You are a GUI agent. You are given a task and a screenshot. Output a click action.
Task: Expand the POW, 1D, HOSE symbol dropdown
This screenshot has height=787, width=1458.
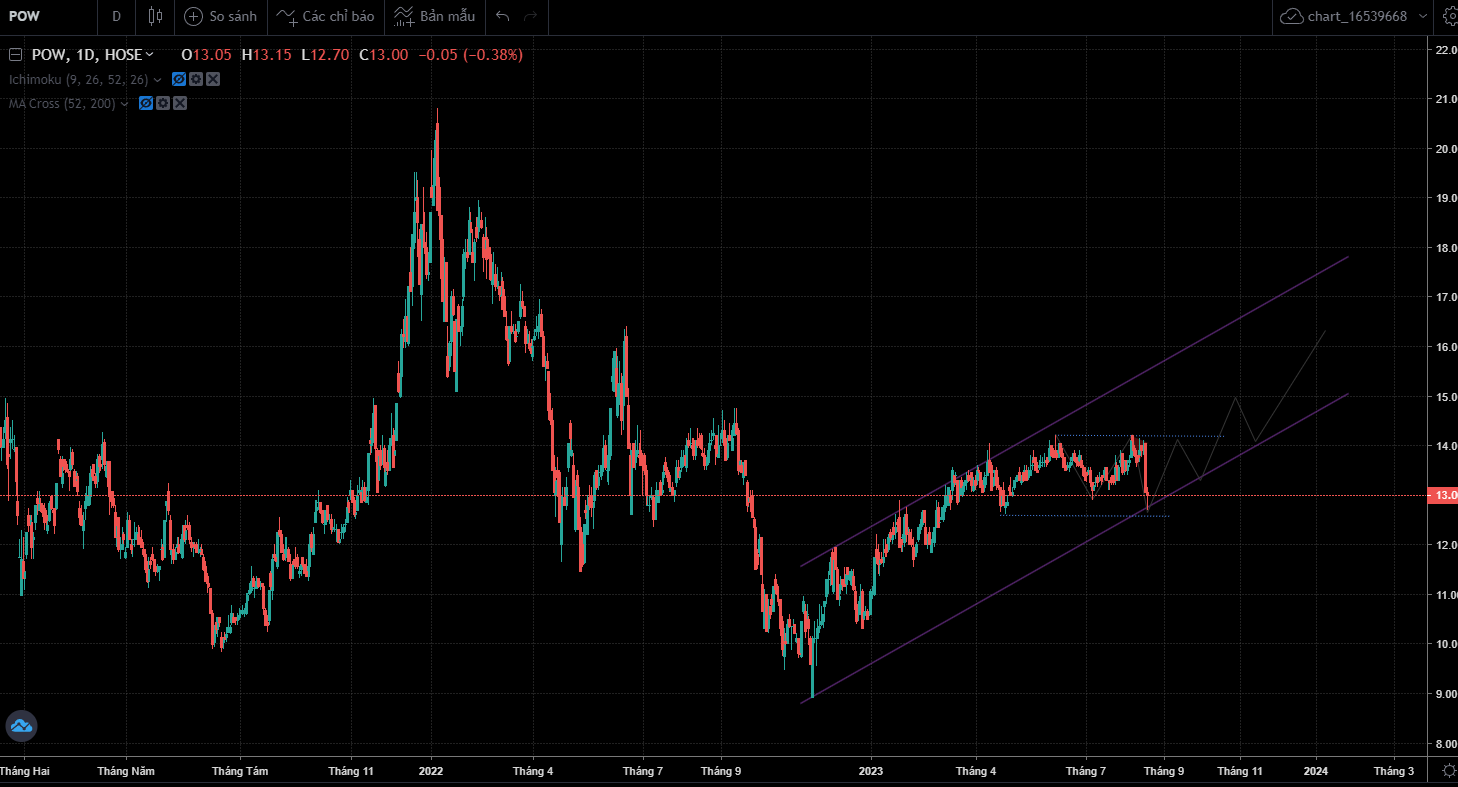point(150,55)
